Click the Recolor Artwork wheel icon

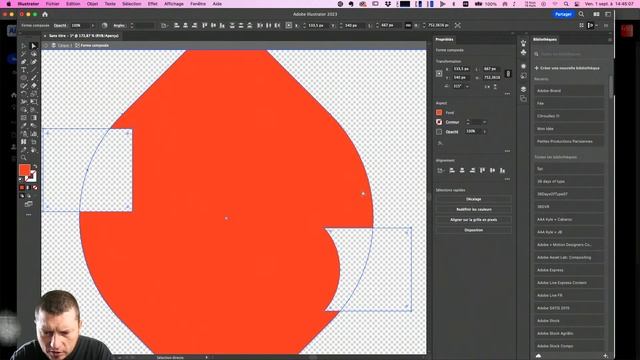[x=104, y=25]
